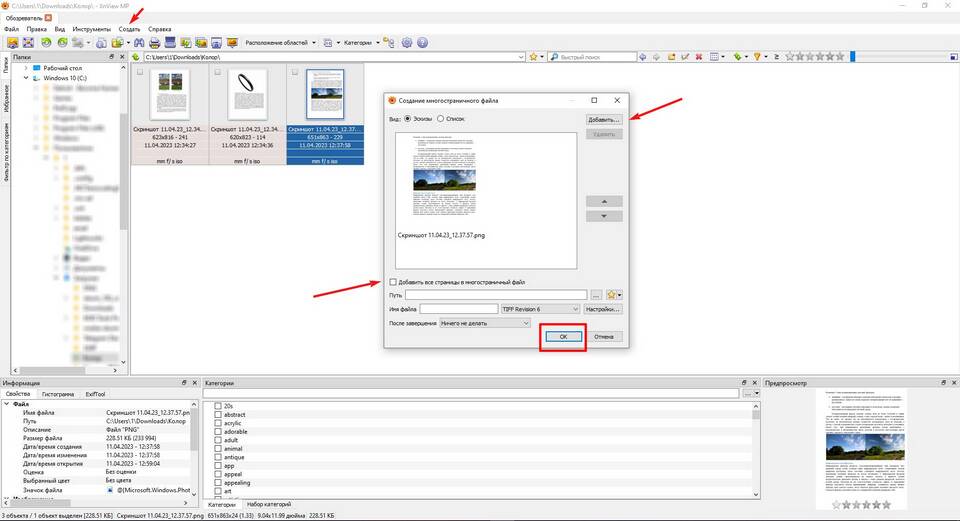Click the red X delete icon
Image resolution: width=960 pixels, height=521 pixels.
[699, 57]
